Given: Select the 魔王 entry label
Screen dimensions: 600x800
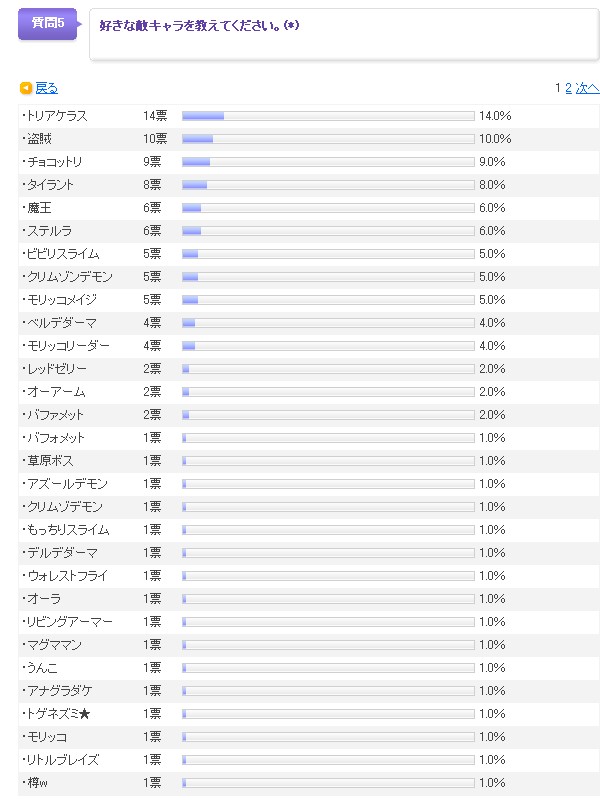Looking at the screenshot, I should 39,208.
